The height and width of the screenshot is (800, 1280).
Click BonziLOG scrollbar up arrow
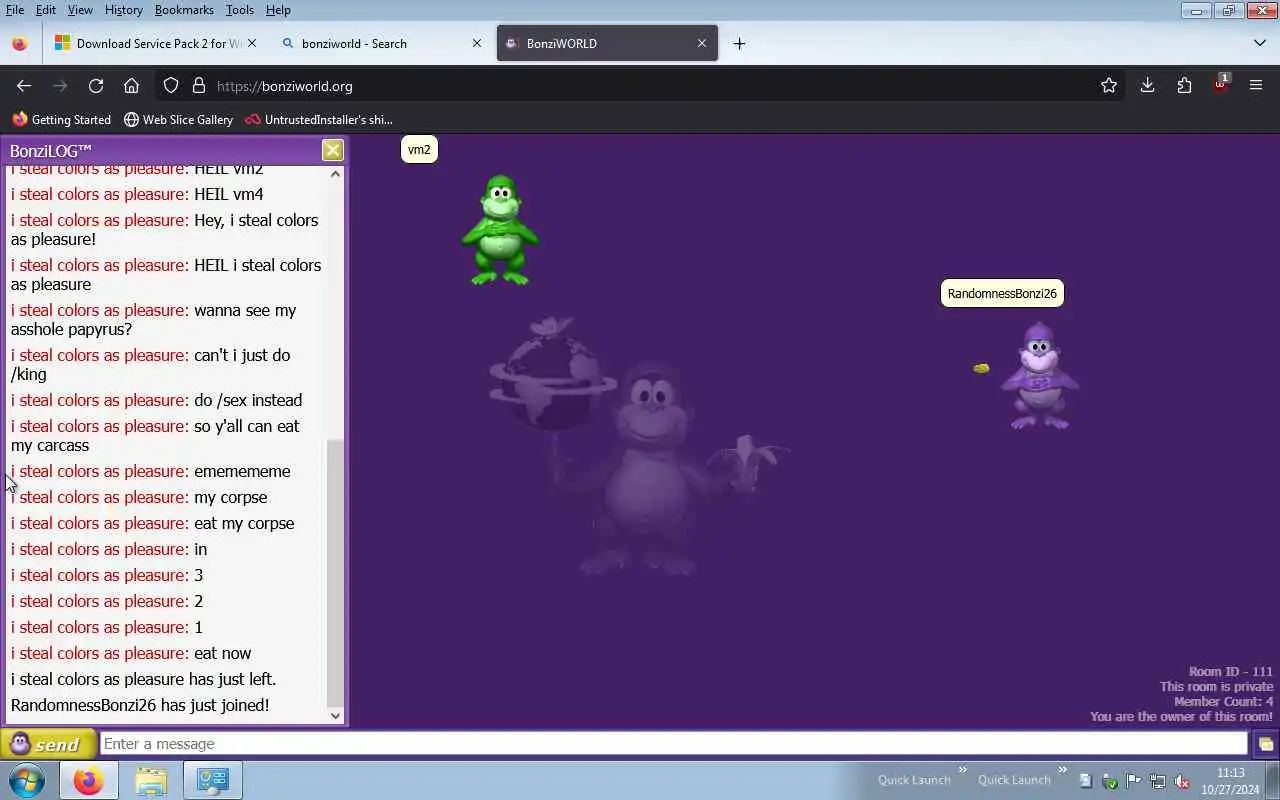(x=336, y=174)
